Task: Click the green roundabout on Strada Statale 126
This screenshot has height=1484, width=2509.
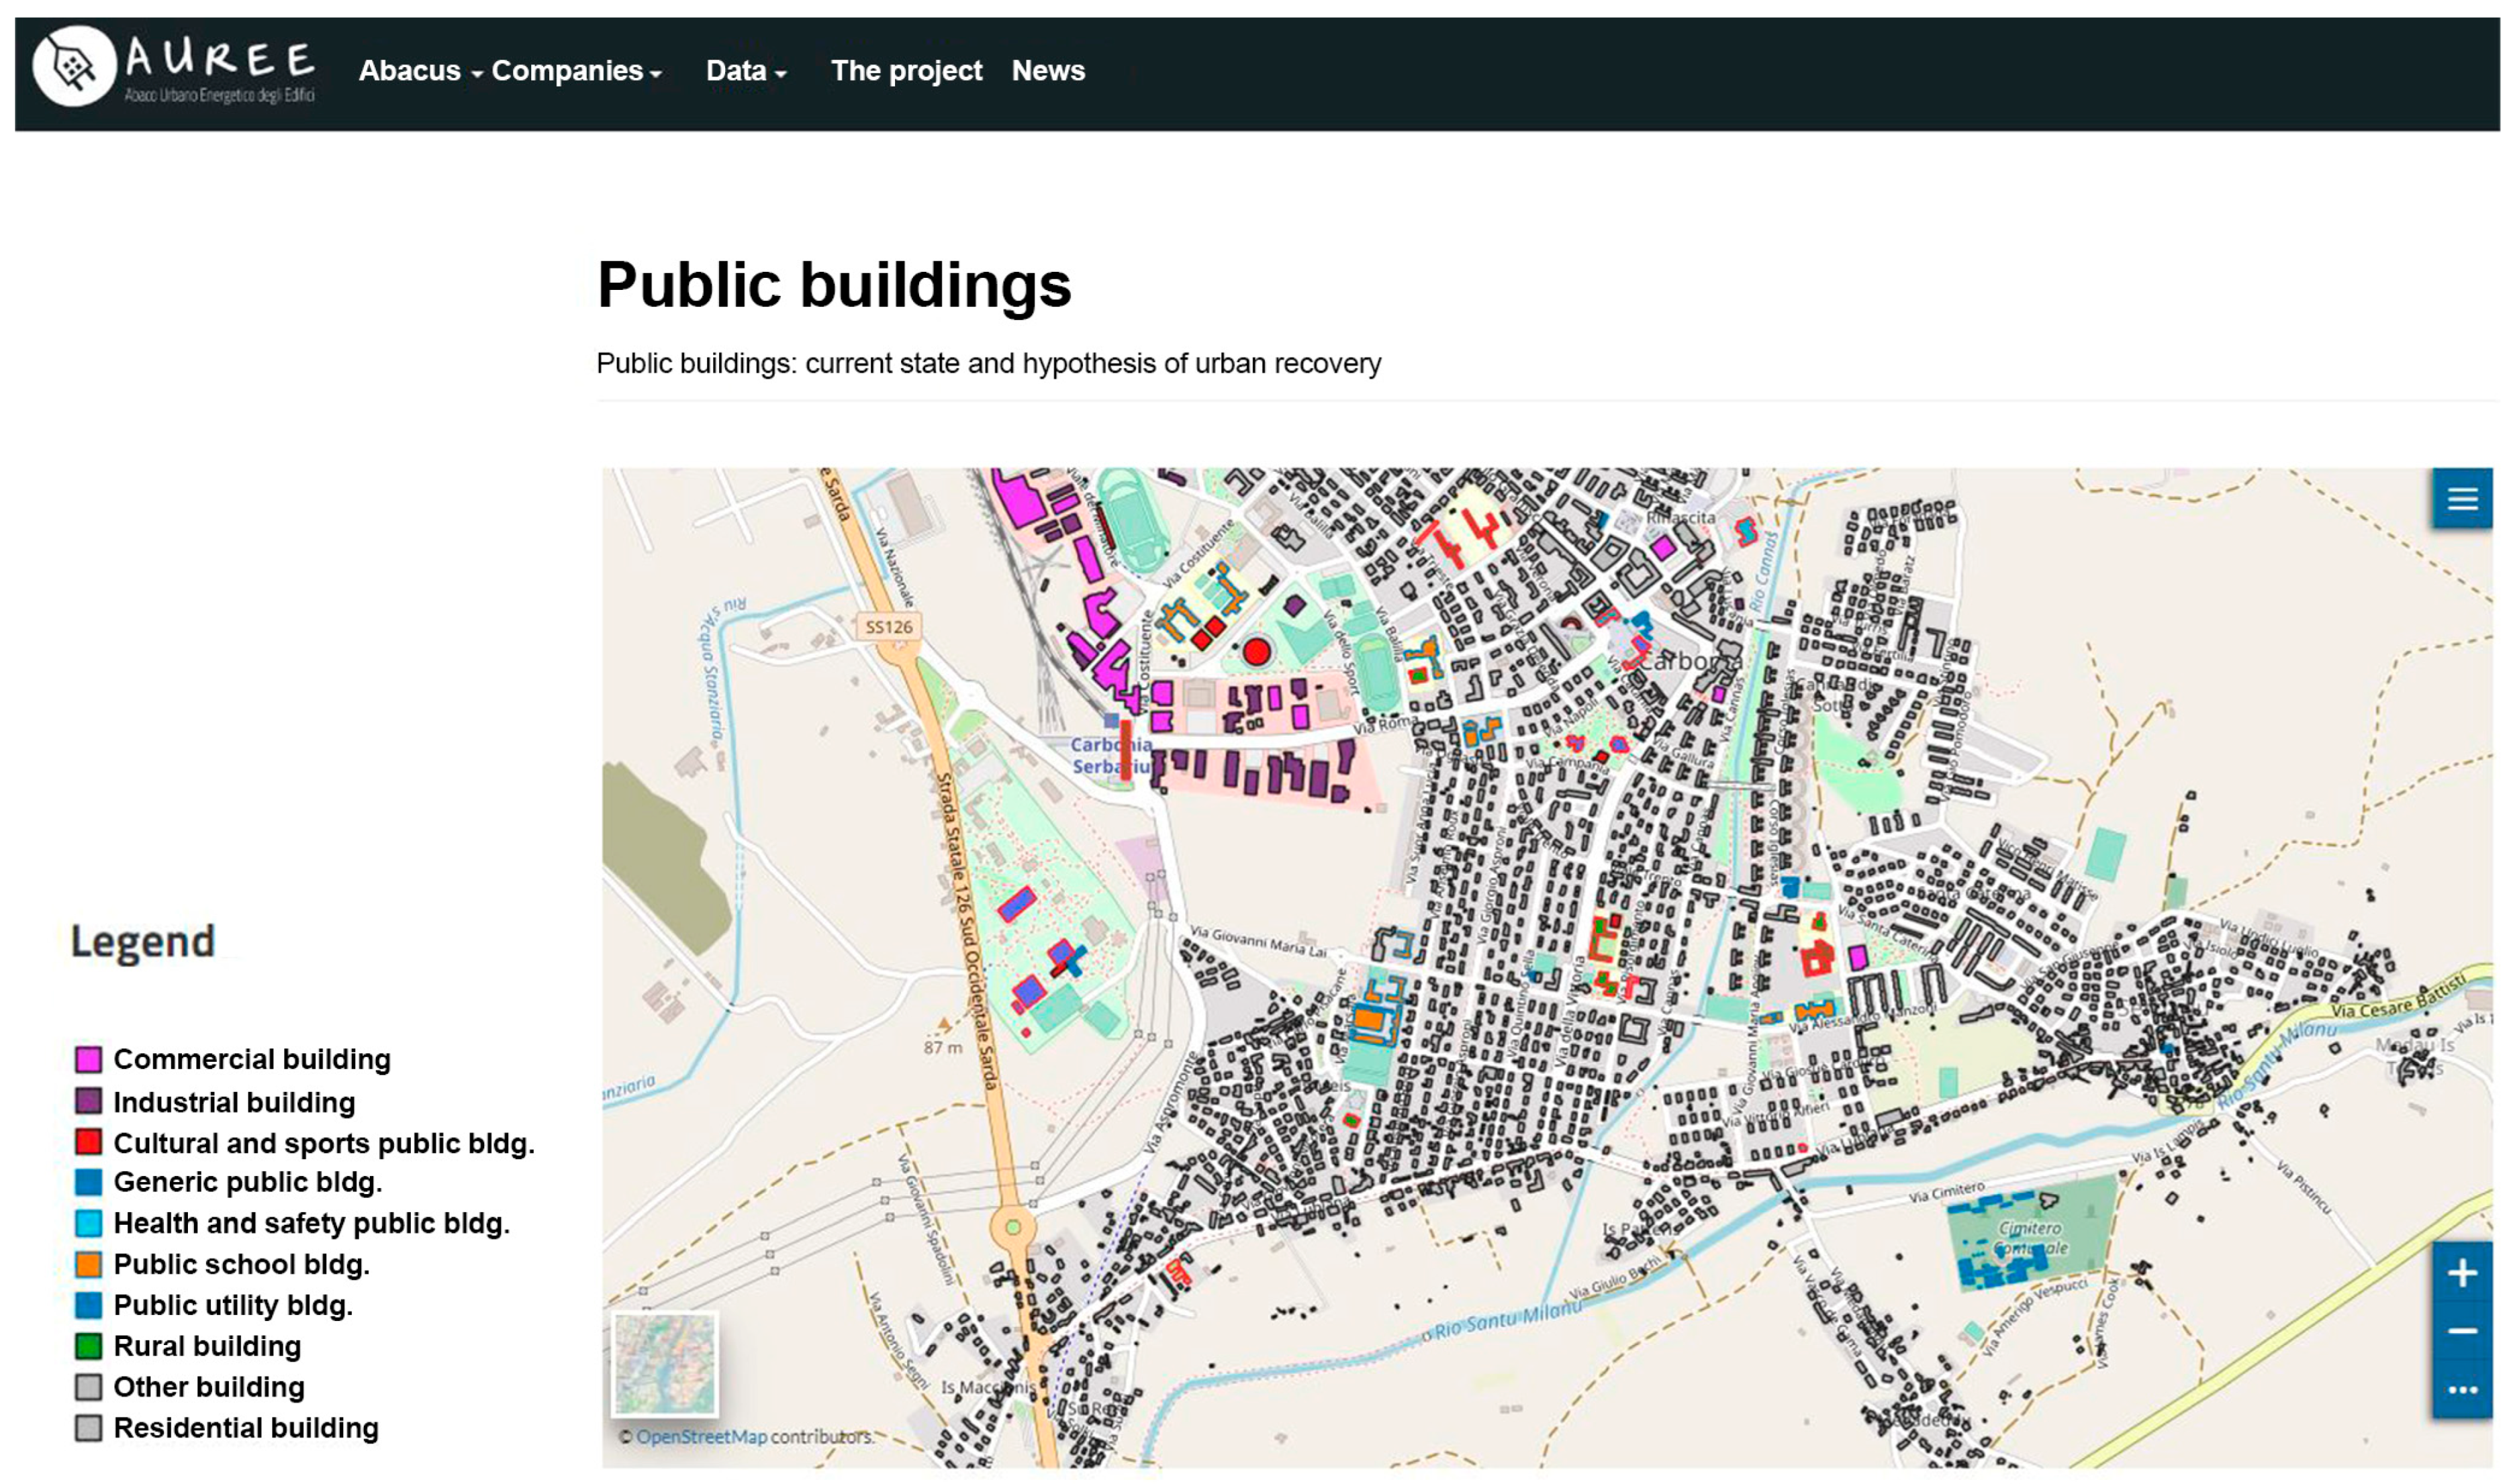Action: point(1012,1226)
